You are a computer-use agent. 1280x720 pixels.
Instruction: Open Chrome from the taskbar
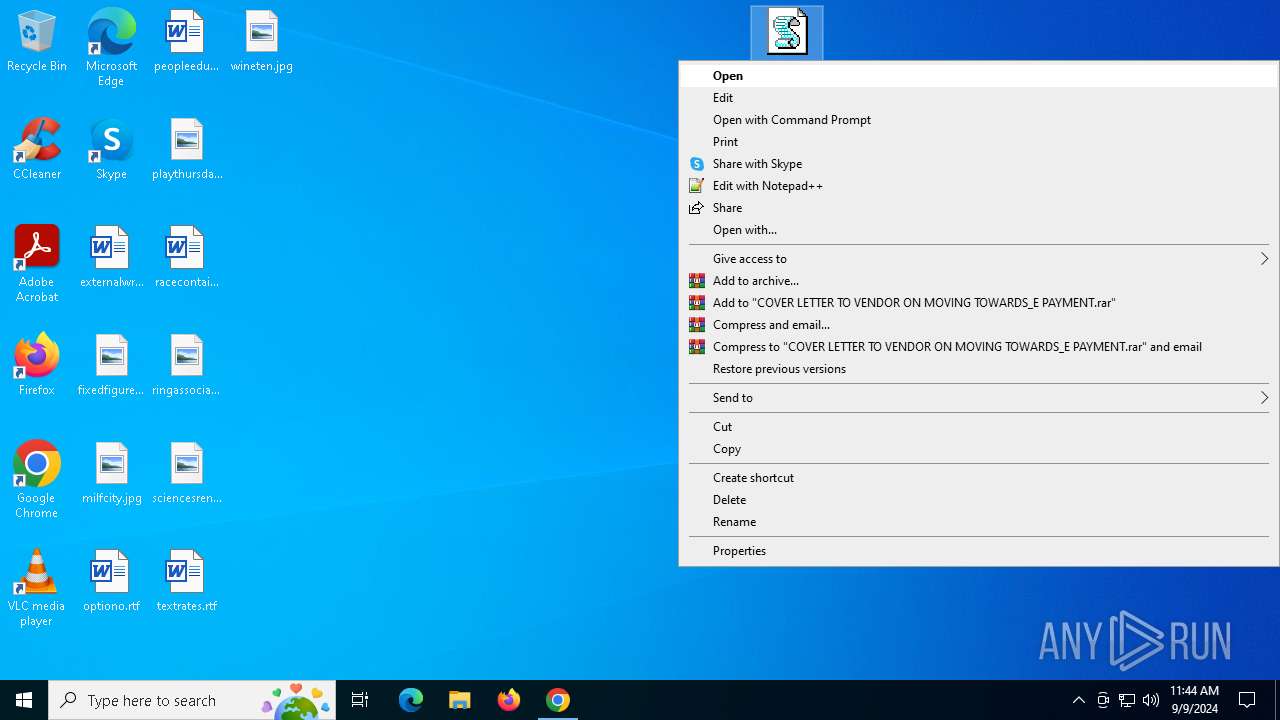558,700
